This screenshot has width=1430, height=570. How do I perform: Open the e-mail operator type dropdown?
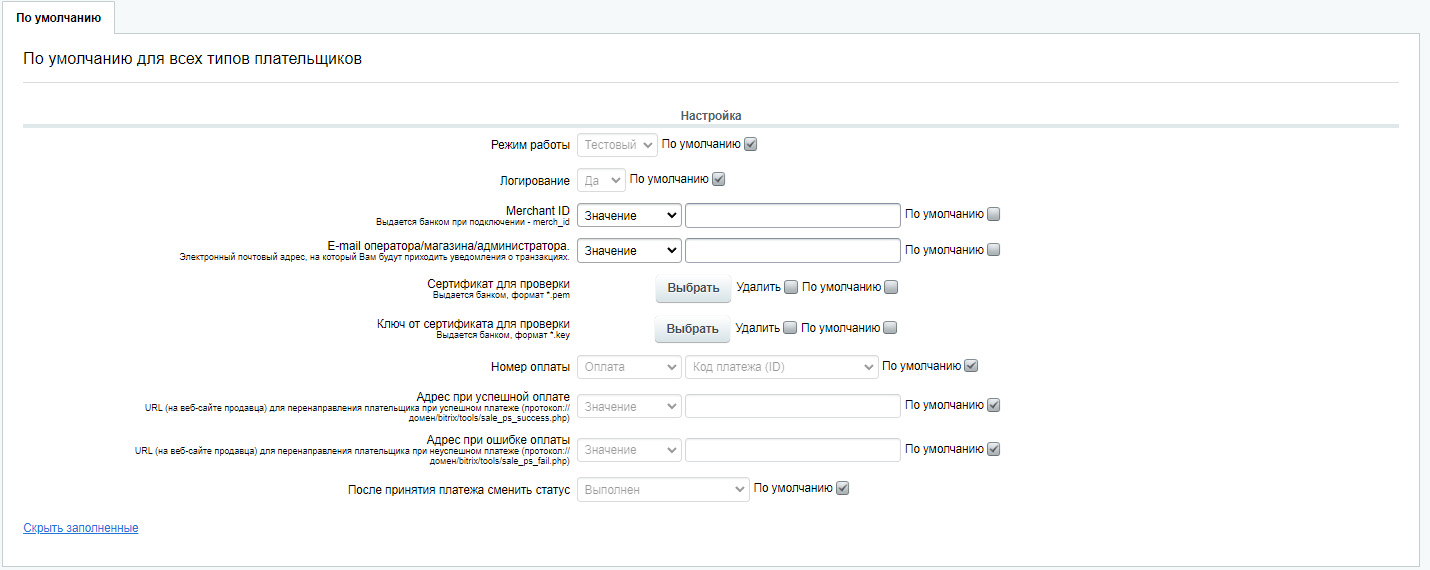coord(629,250)
